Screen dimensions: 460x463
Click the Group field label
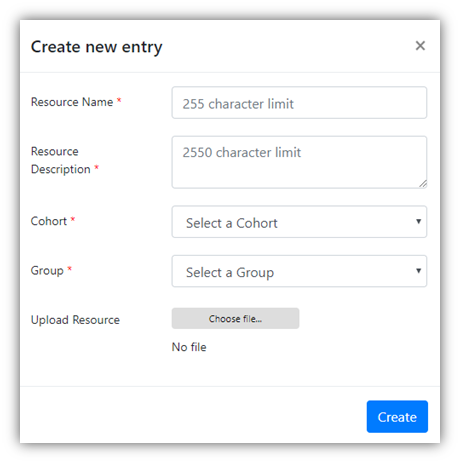click(x=47, y=271)
